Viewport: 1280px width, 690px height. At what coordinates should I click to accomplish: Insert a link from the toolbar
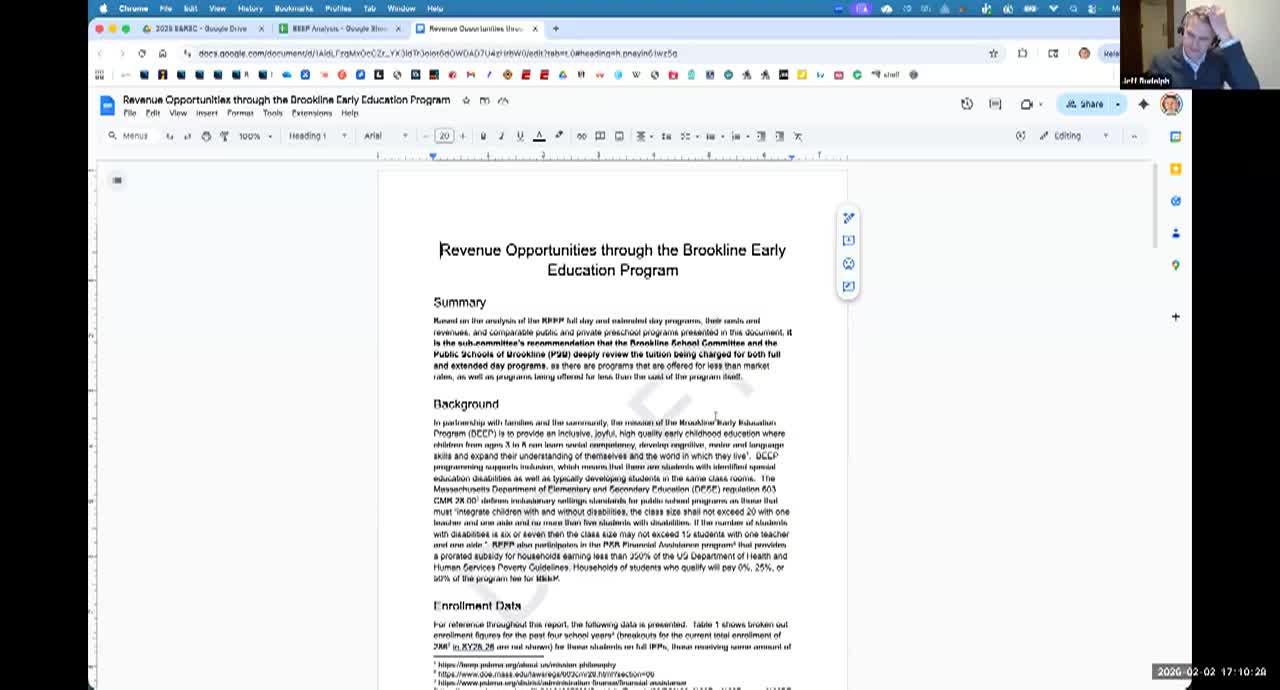point(581,136)
